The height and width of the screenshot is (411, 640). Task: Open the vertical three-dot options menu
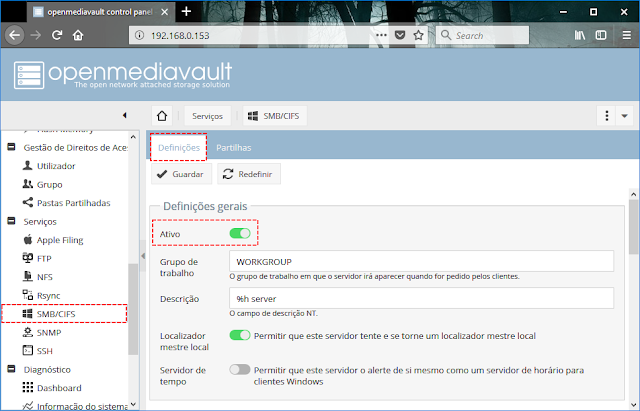pos(607,116)
